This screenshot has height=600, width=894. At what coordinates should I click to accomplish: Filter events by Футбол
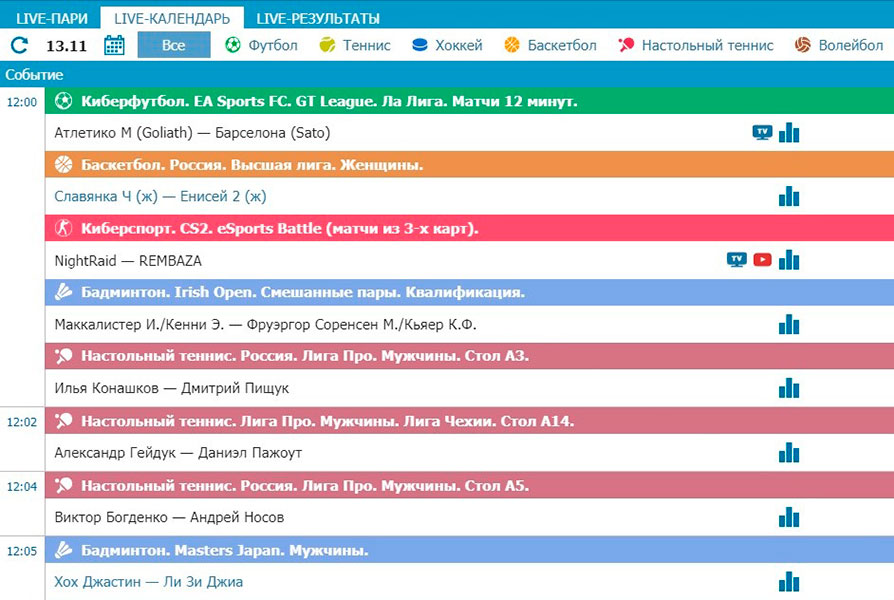(262, 45)
